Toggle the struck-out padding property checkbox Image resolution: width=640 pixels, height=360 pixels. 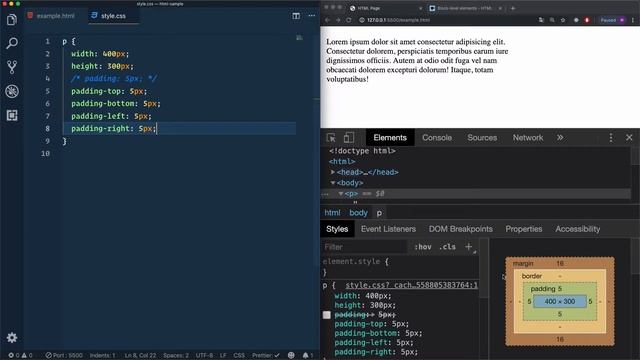coord(327,315)
